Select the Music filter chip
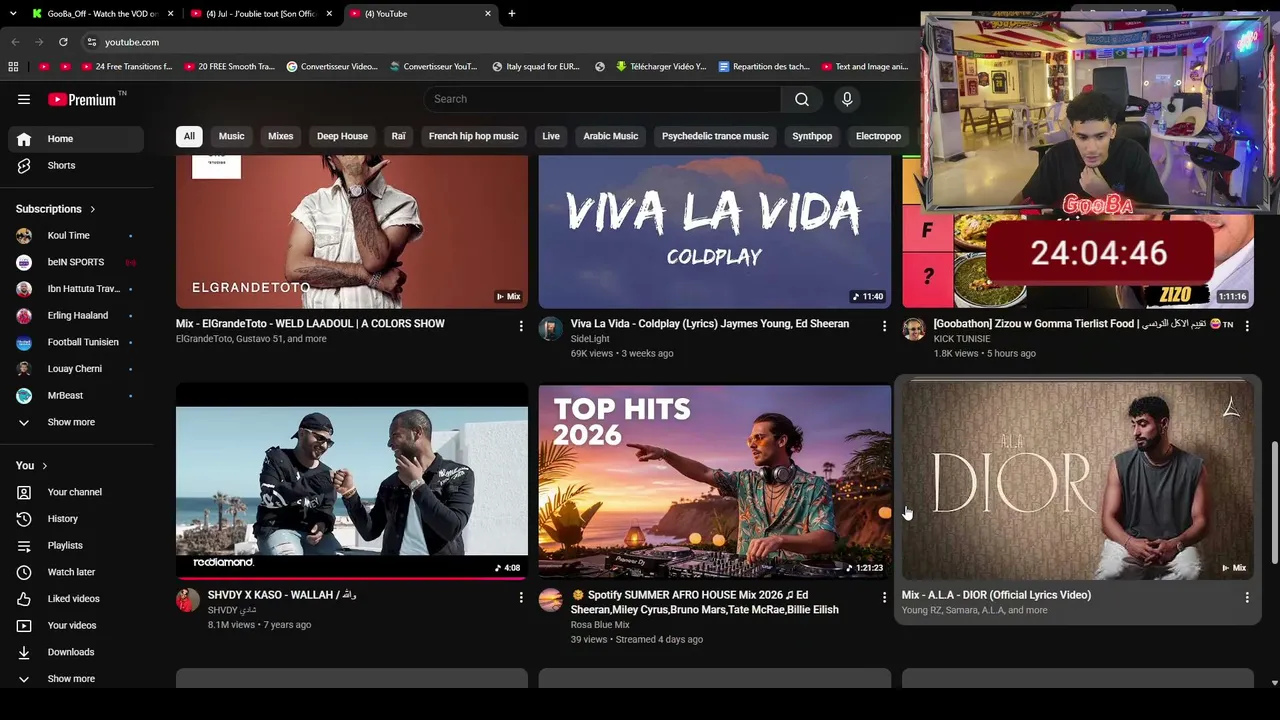 pyautogui.click(x=231, y=136)
